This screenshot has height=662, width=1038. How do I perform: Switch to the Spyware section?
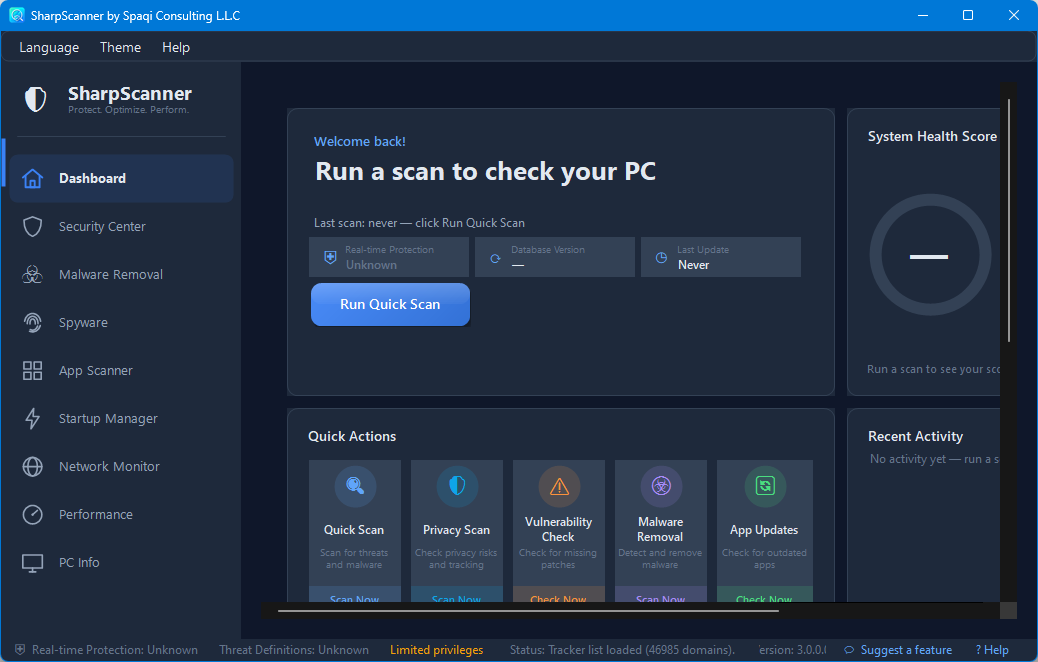[121, 322]
